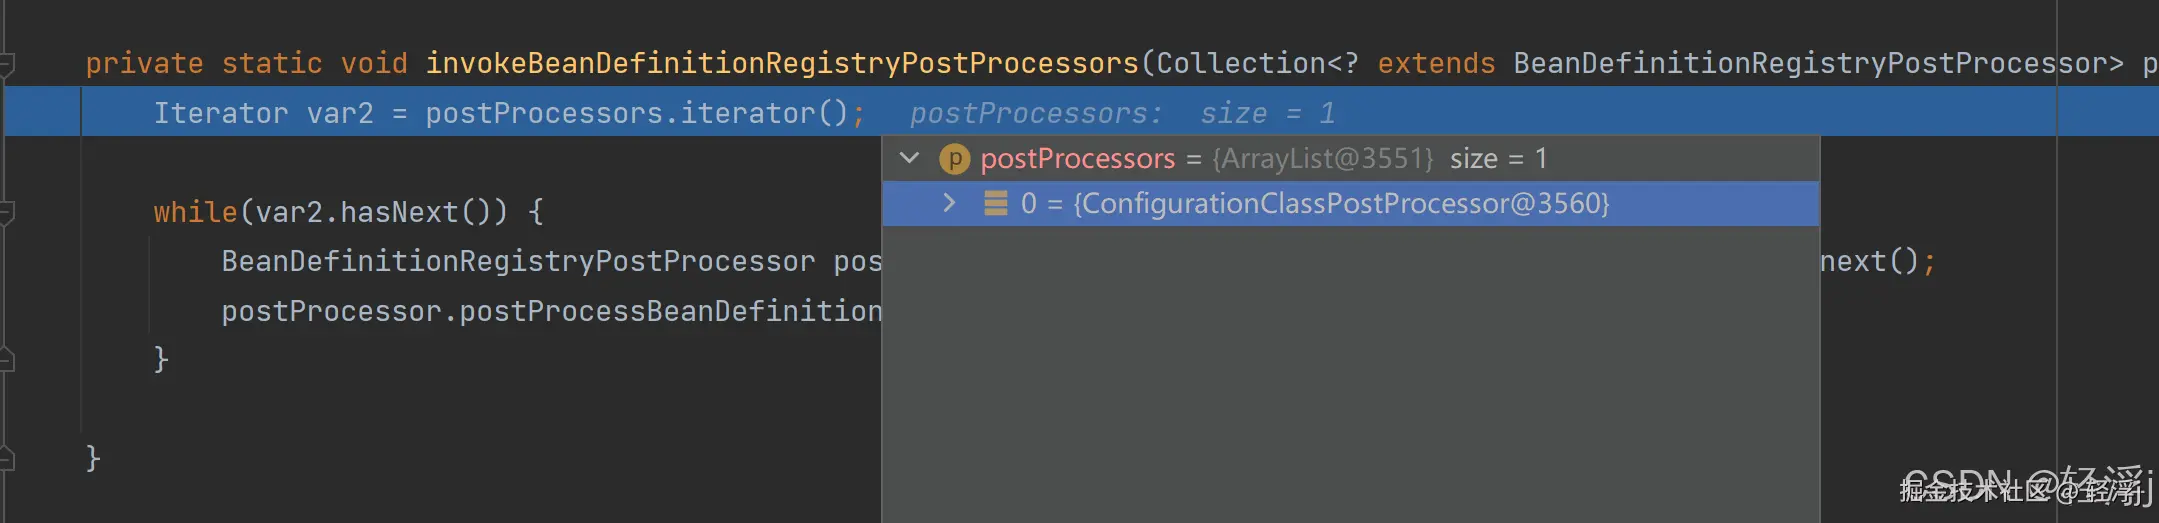Click the fold end marker at the method closing brace
This screenshot has height=523, width=2159.
[6, 458]
